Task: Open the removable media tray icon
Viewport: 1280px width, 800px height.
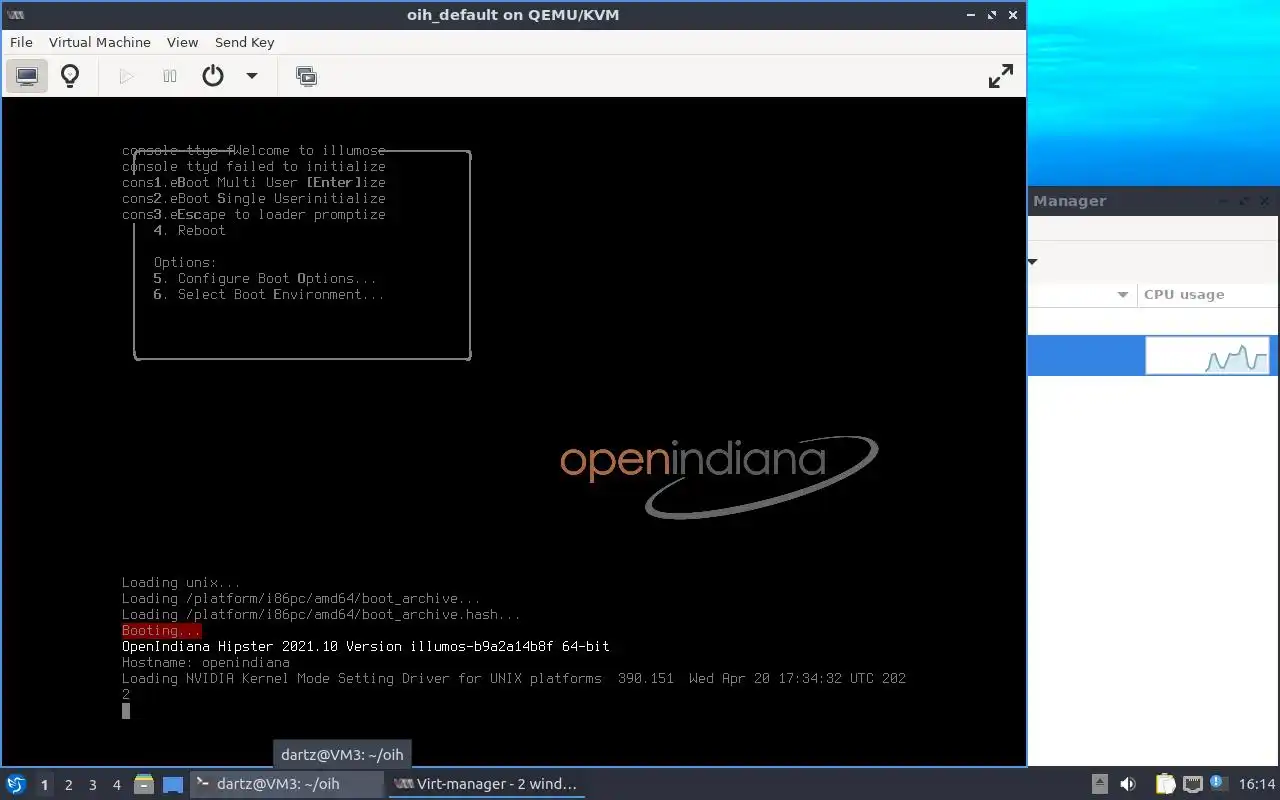Action: (x=1099, y=784)
